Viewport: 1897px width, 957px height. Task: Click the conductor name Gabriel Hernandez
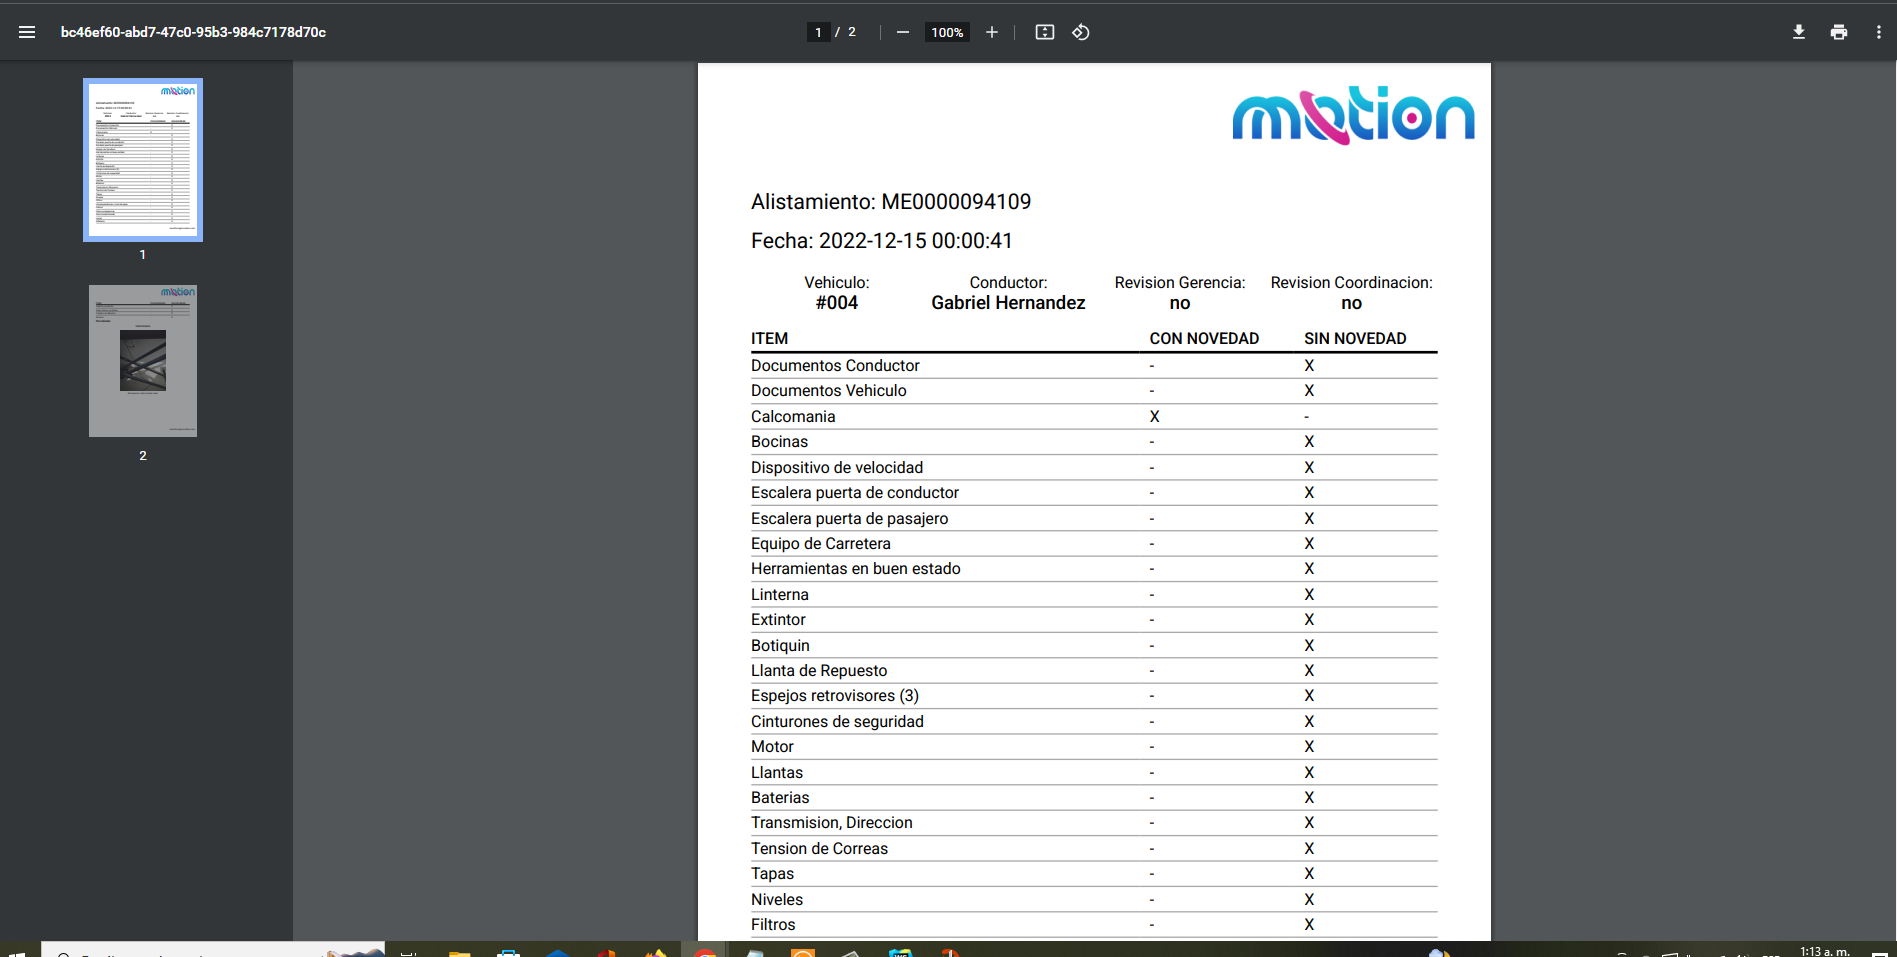coord(1008,303)
